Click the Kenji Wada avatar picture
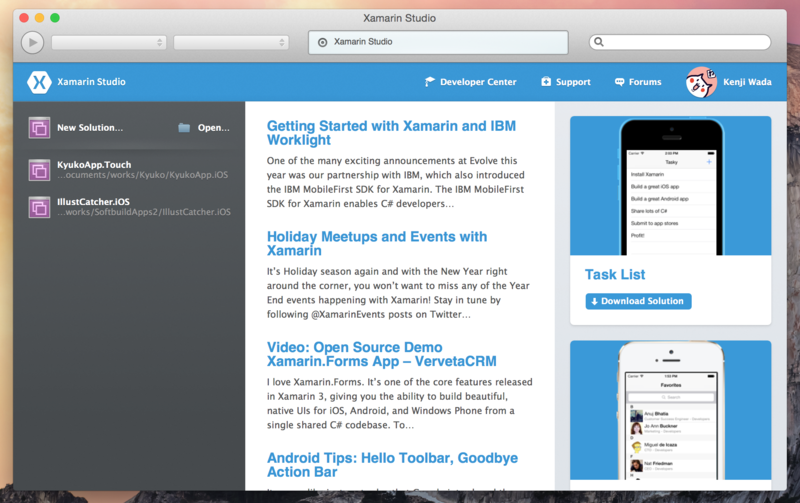Viewport: 800px width, 503px height. click(701, 82)
